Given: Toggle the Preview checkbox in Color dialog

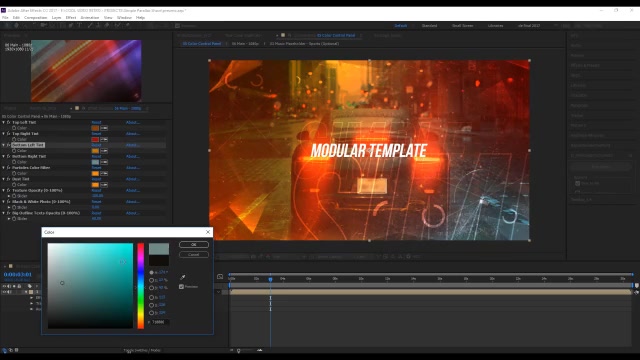Looking at the screenshot, I should (181, 287).
